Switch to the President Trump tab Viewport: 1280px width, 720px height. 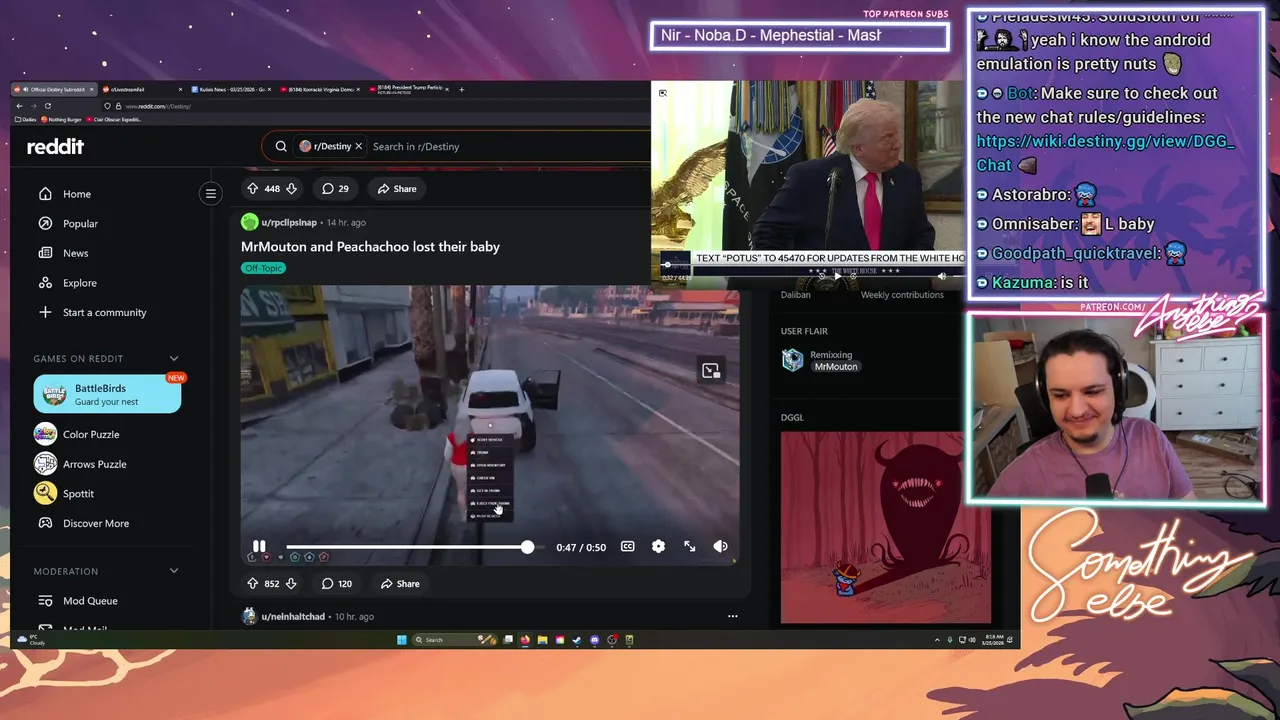409,89
